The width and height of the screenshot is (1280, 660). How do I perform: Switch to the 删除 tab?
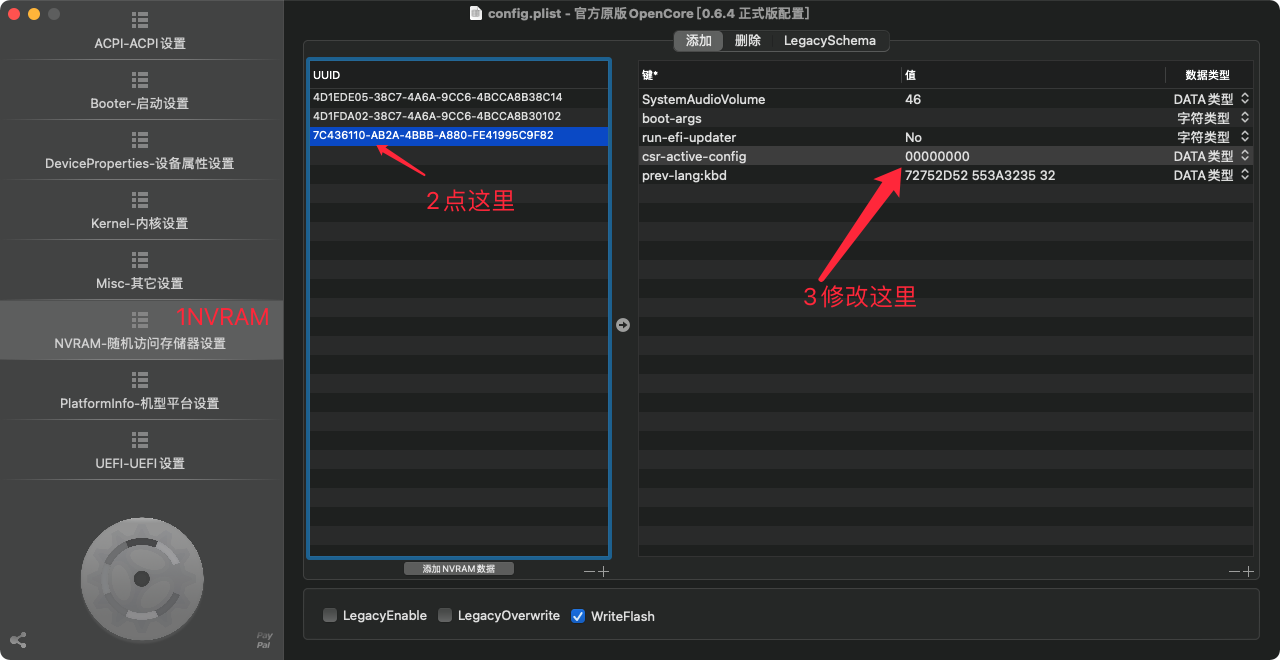coord(748,41)
